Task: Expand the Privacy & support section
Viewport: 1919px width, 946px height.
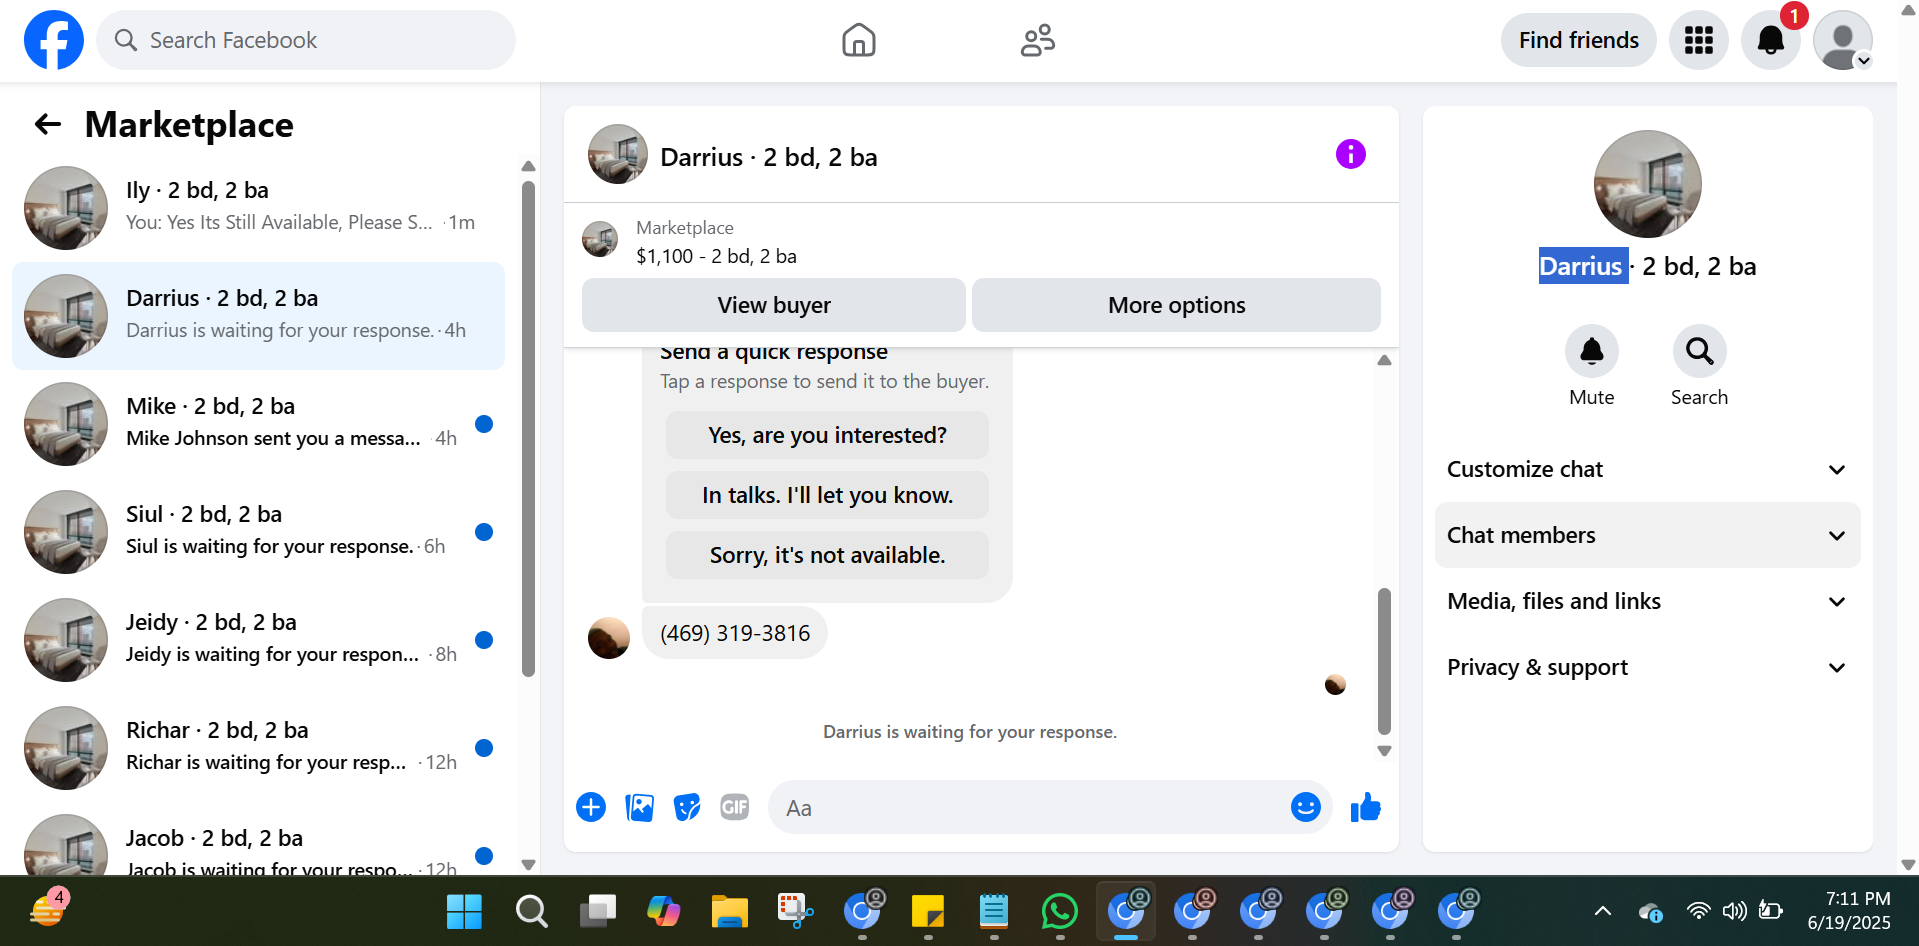Action: click(x=1648, y=667)
